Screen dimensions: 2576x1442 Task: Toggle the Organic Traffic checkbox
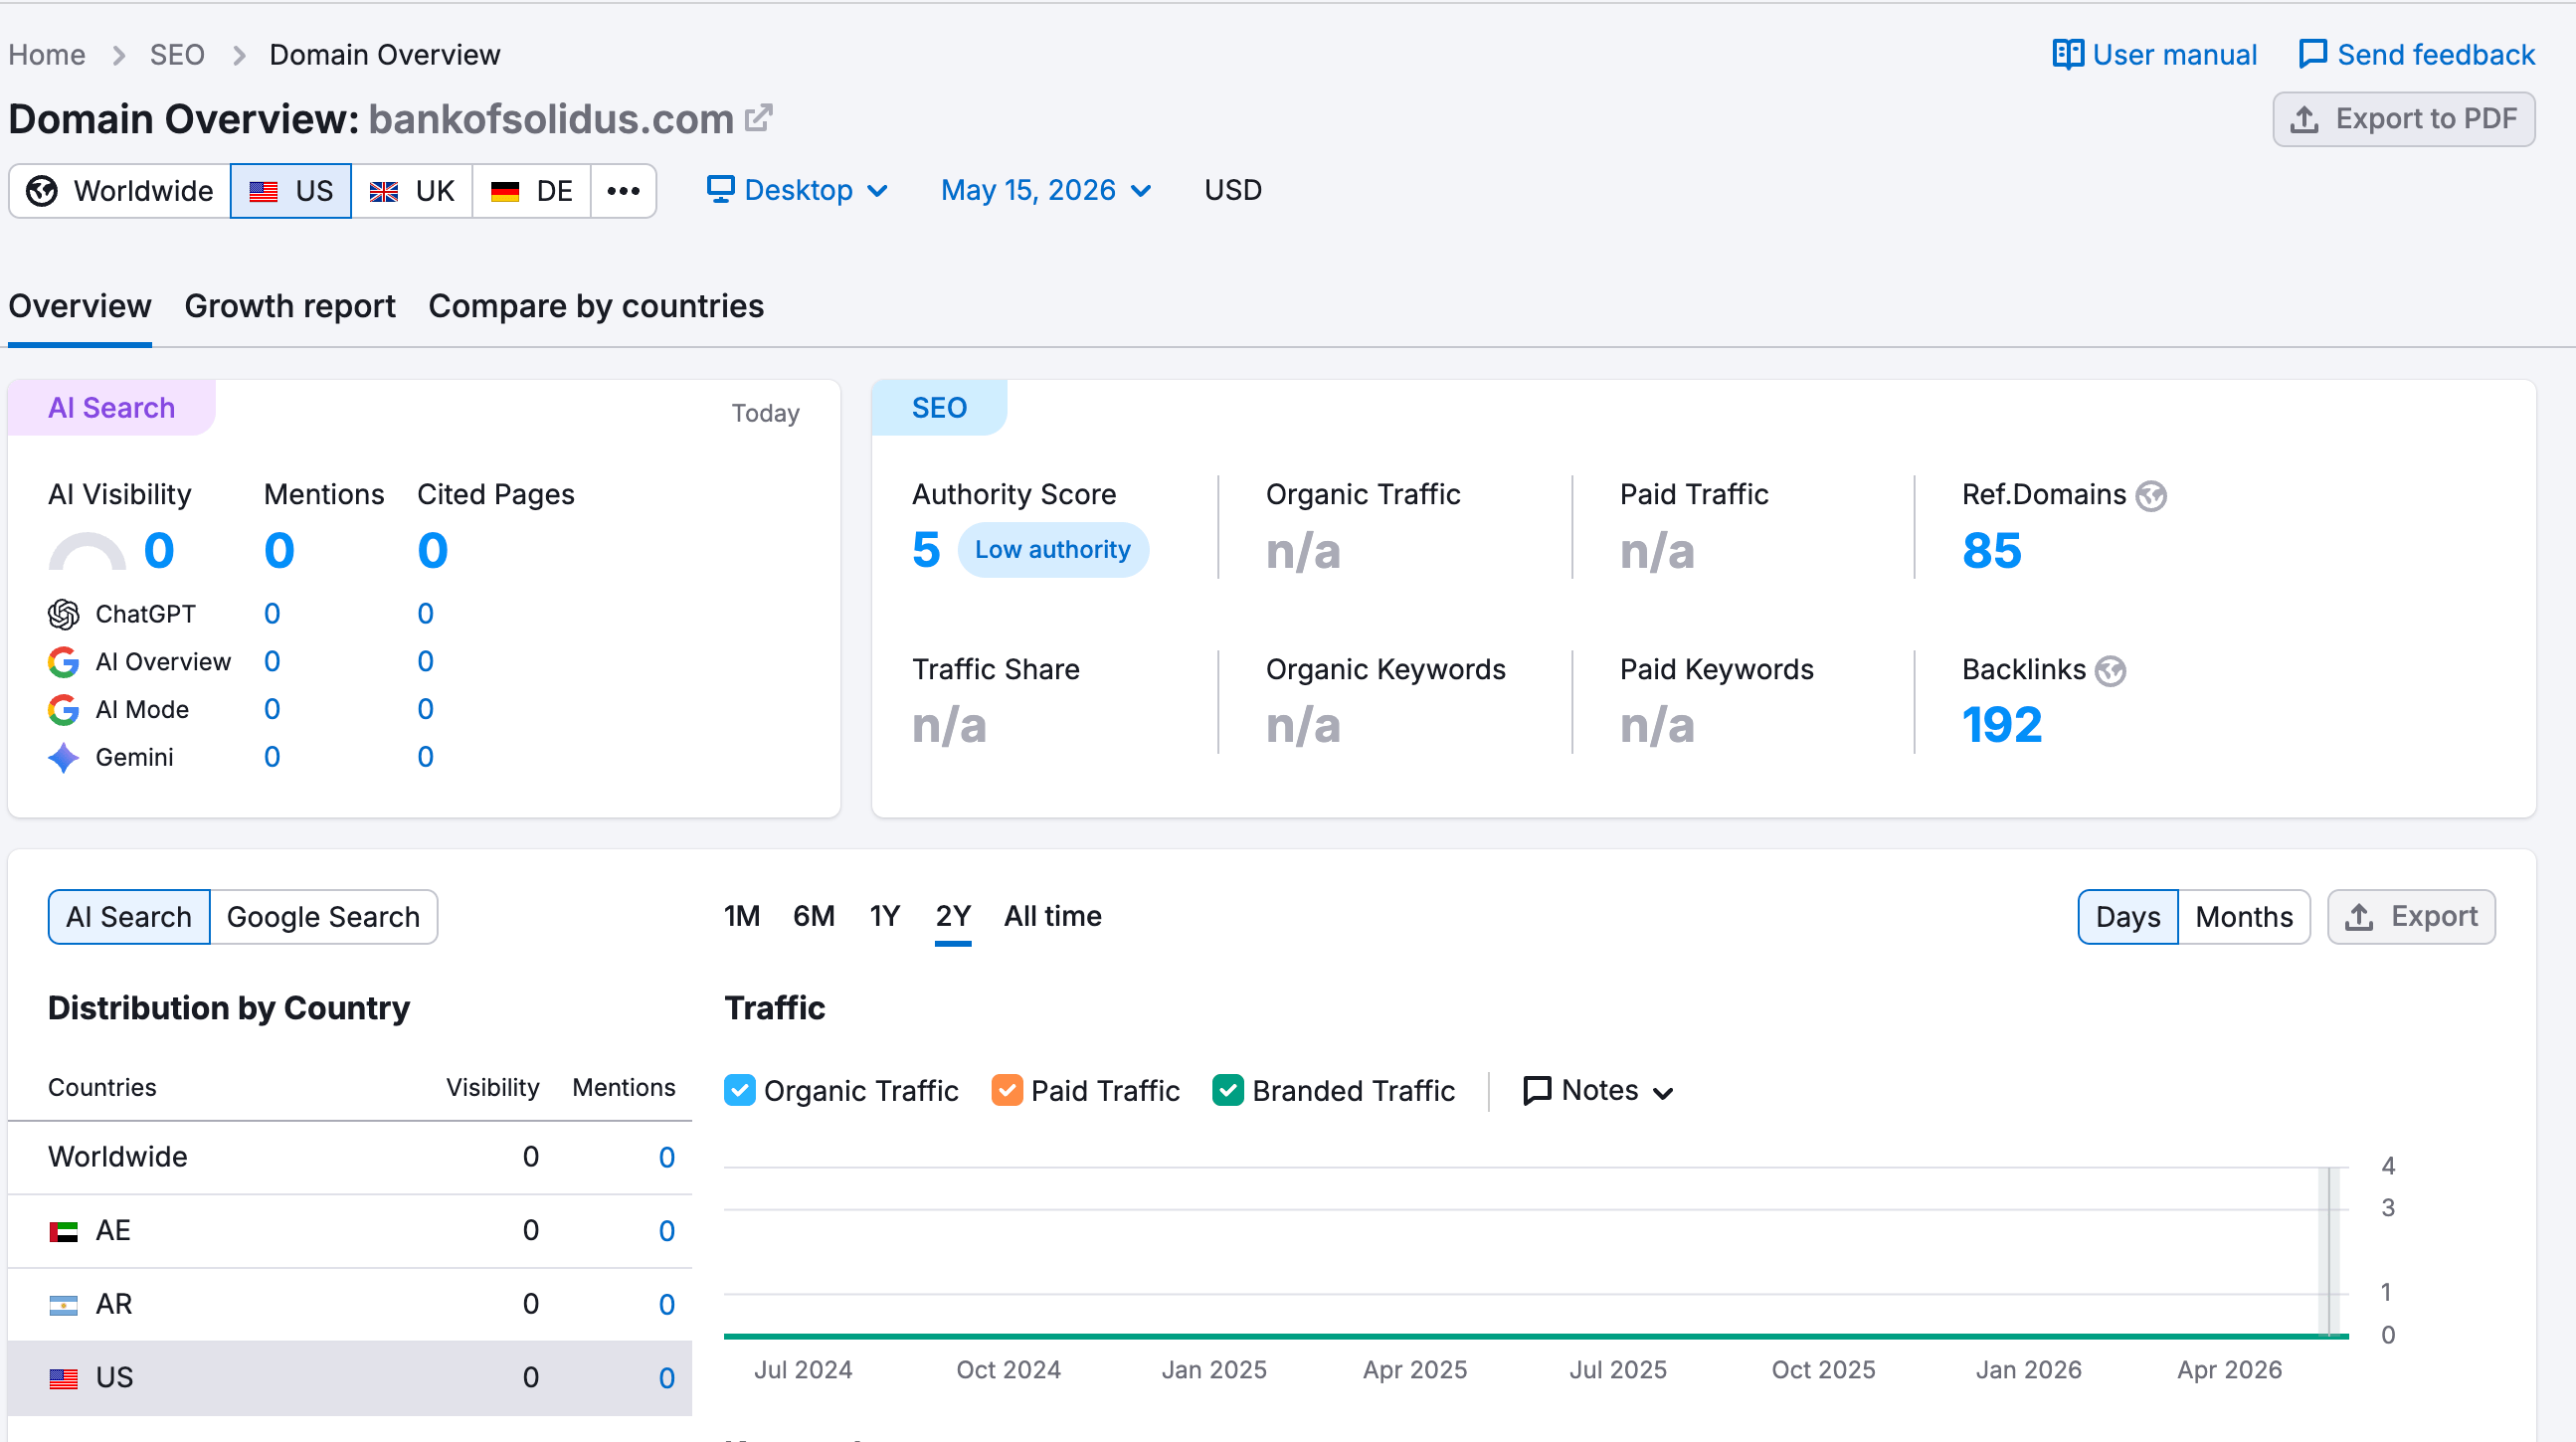[x=740, y=1090]
